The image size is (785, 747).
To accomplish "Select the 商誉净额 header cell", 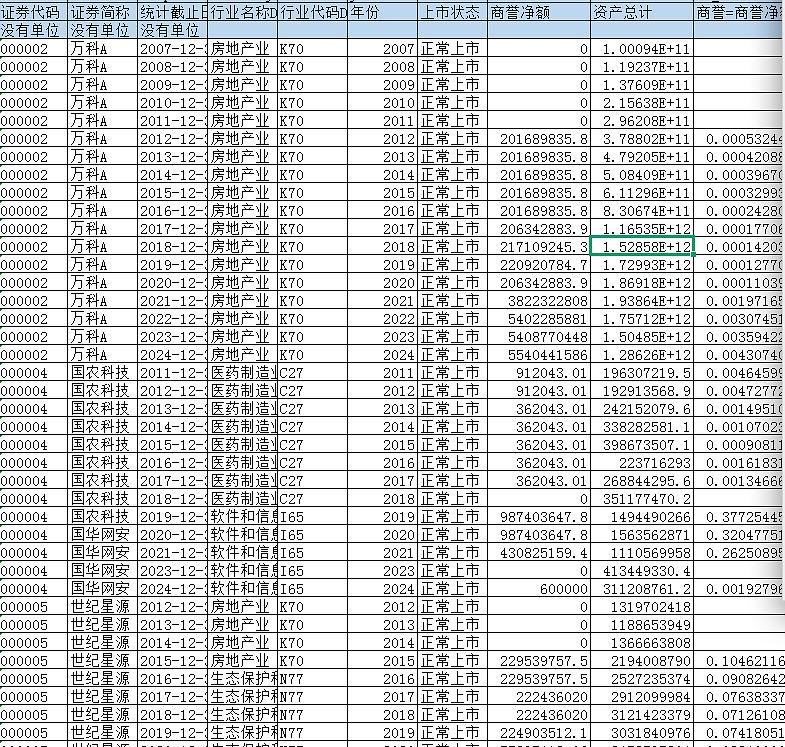I will point(539,12).
